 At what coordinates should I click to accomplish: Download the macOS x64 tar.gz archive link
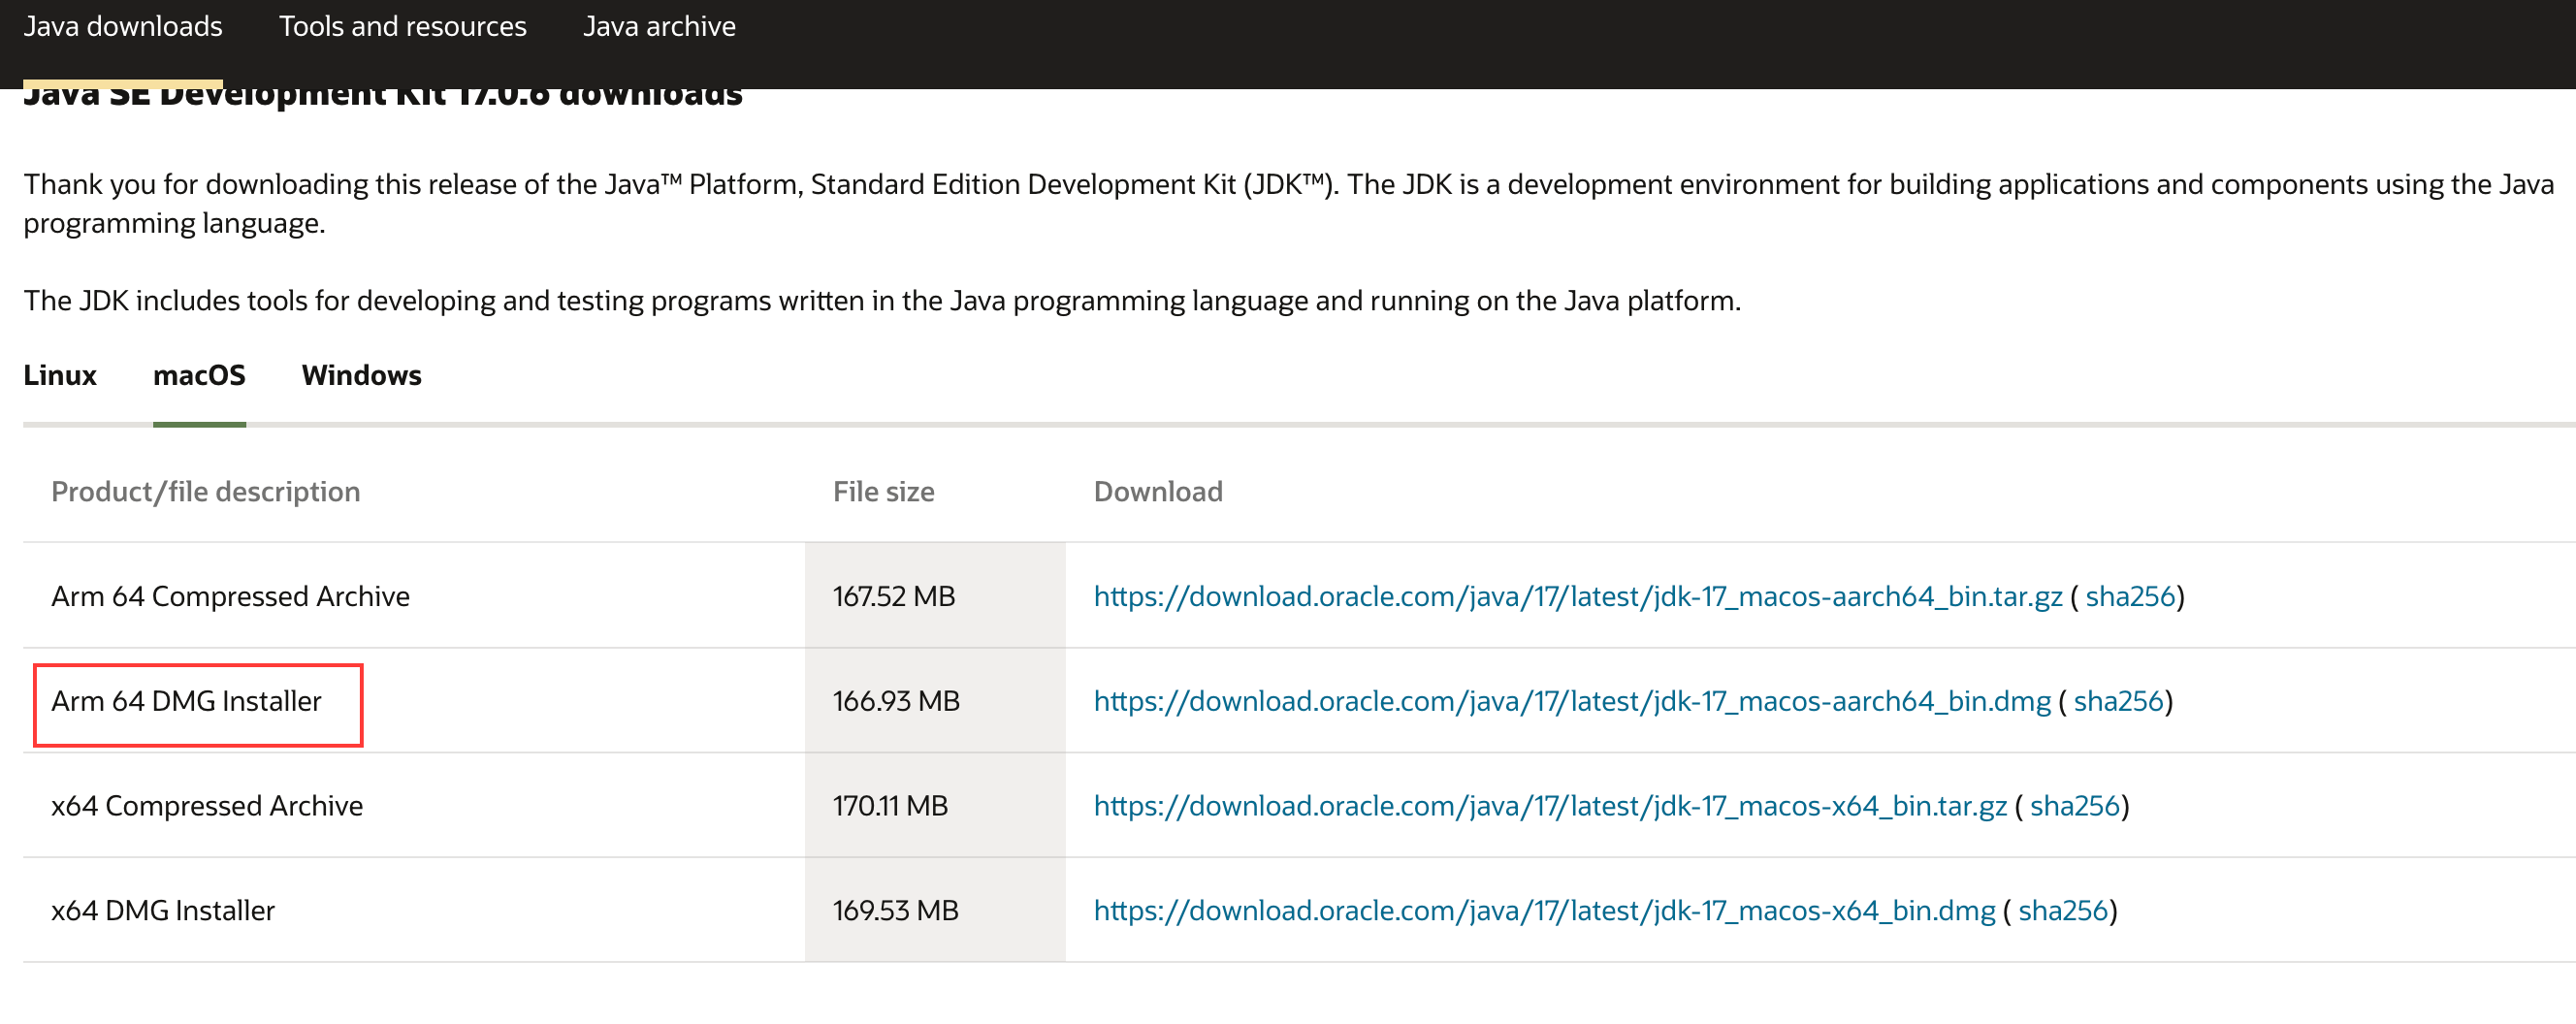tap(1549, 806)
